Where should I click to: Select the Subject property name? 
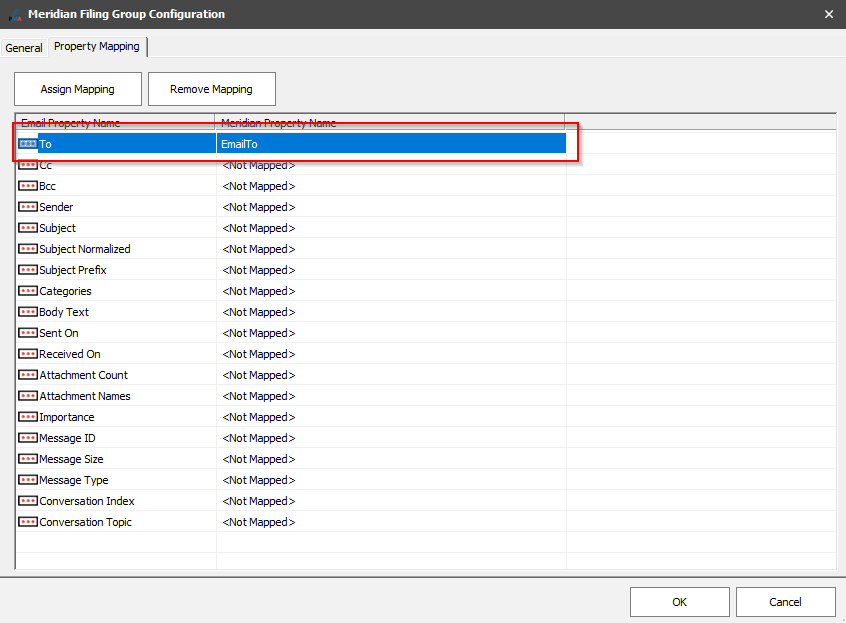(x=57, y=228)
